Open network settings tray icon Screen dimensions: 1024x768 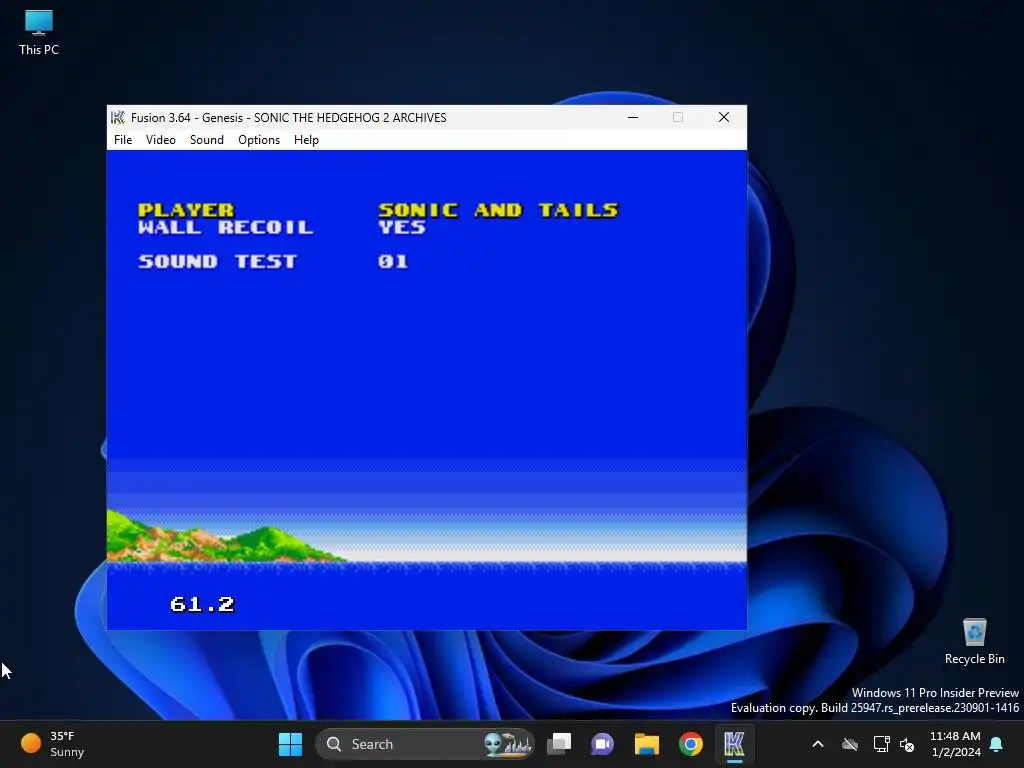[881, 744]
